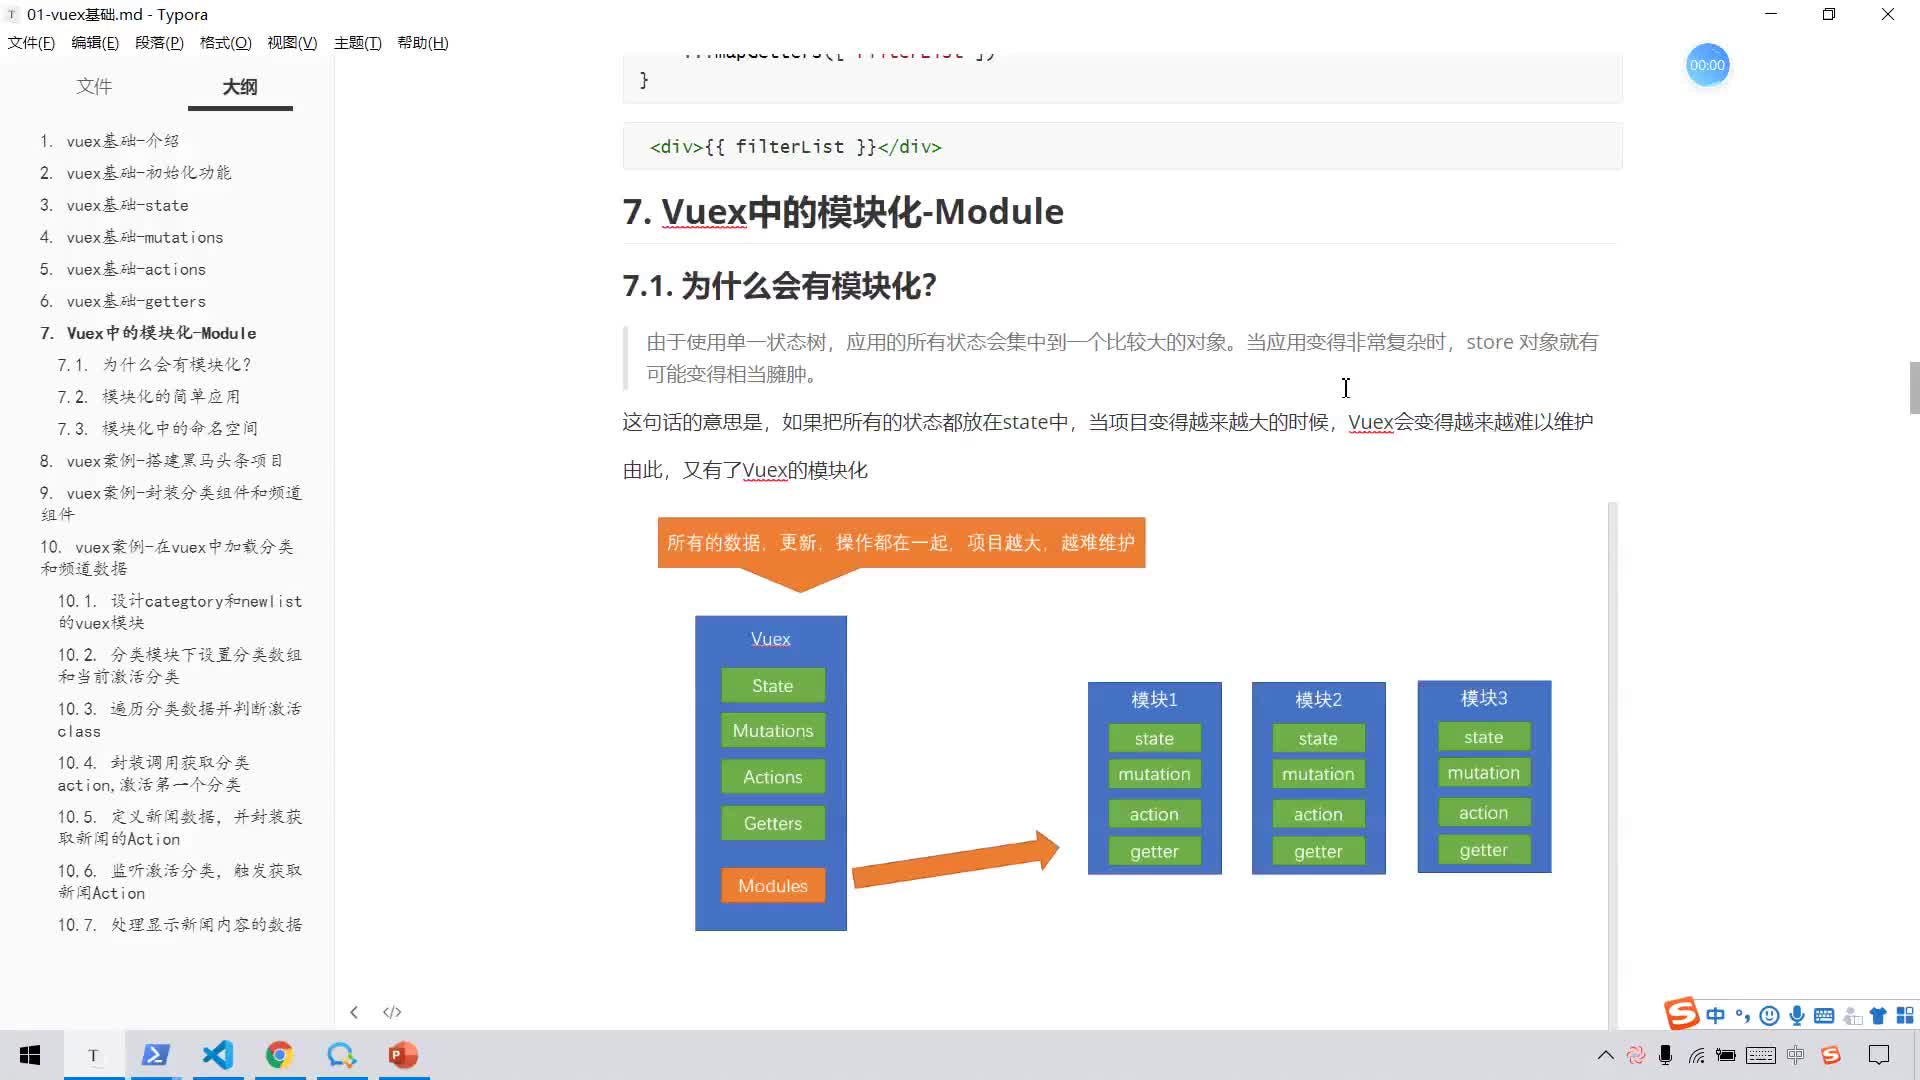Open 编辑(E) menu

click(x=95, y=43)
